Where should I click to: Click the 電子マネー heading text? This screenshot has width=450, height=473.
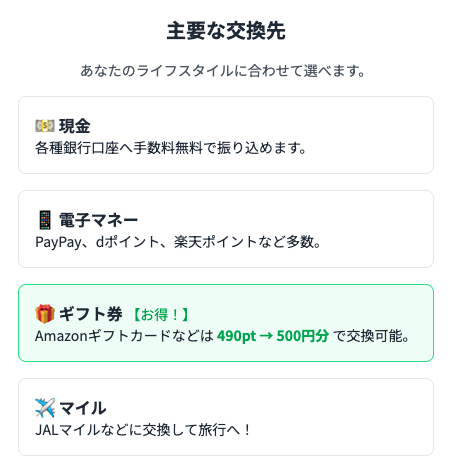[x=98, y=220]
